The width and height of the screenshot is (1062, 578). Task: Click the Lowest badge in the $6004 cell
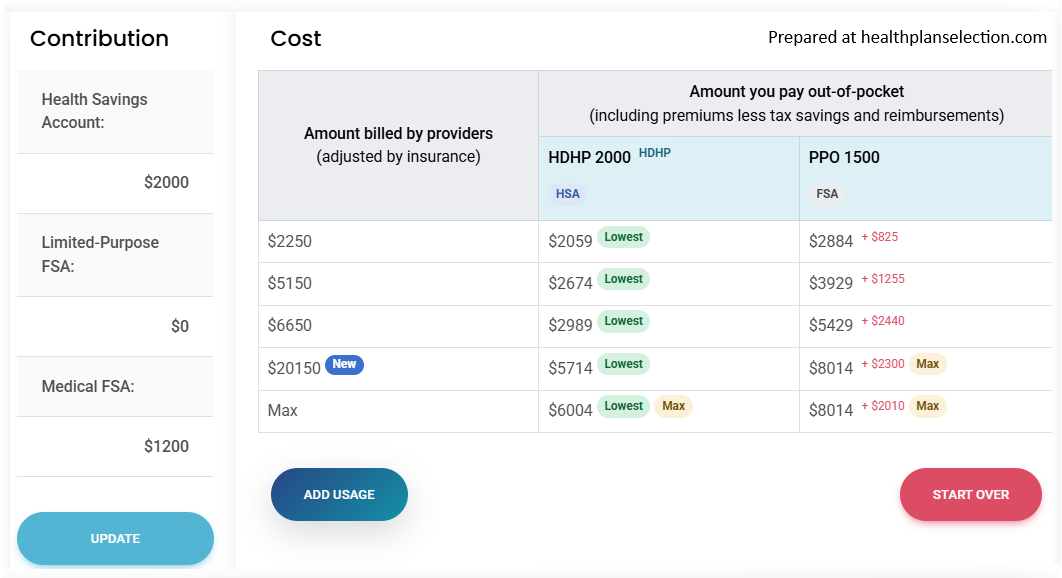623,406
